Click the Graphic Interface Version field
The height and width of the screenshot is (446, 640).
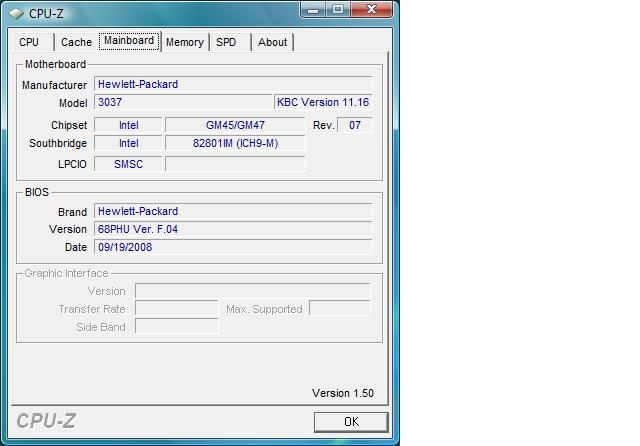click(253, 291)
